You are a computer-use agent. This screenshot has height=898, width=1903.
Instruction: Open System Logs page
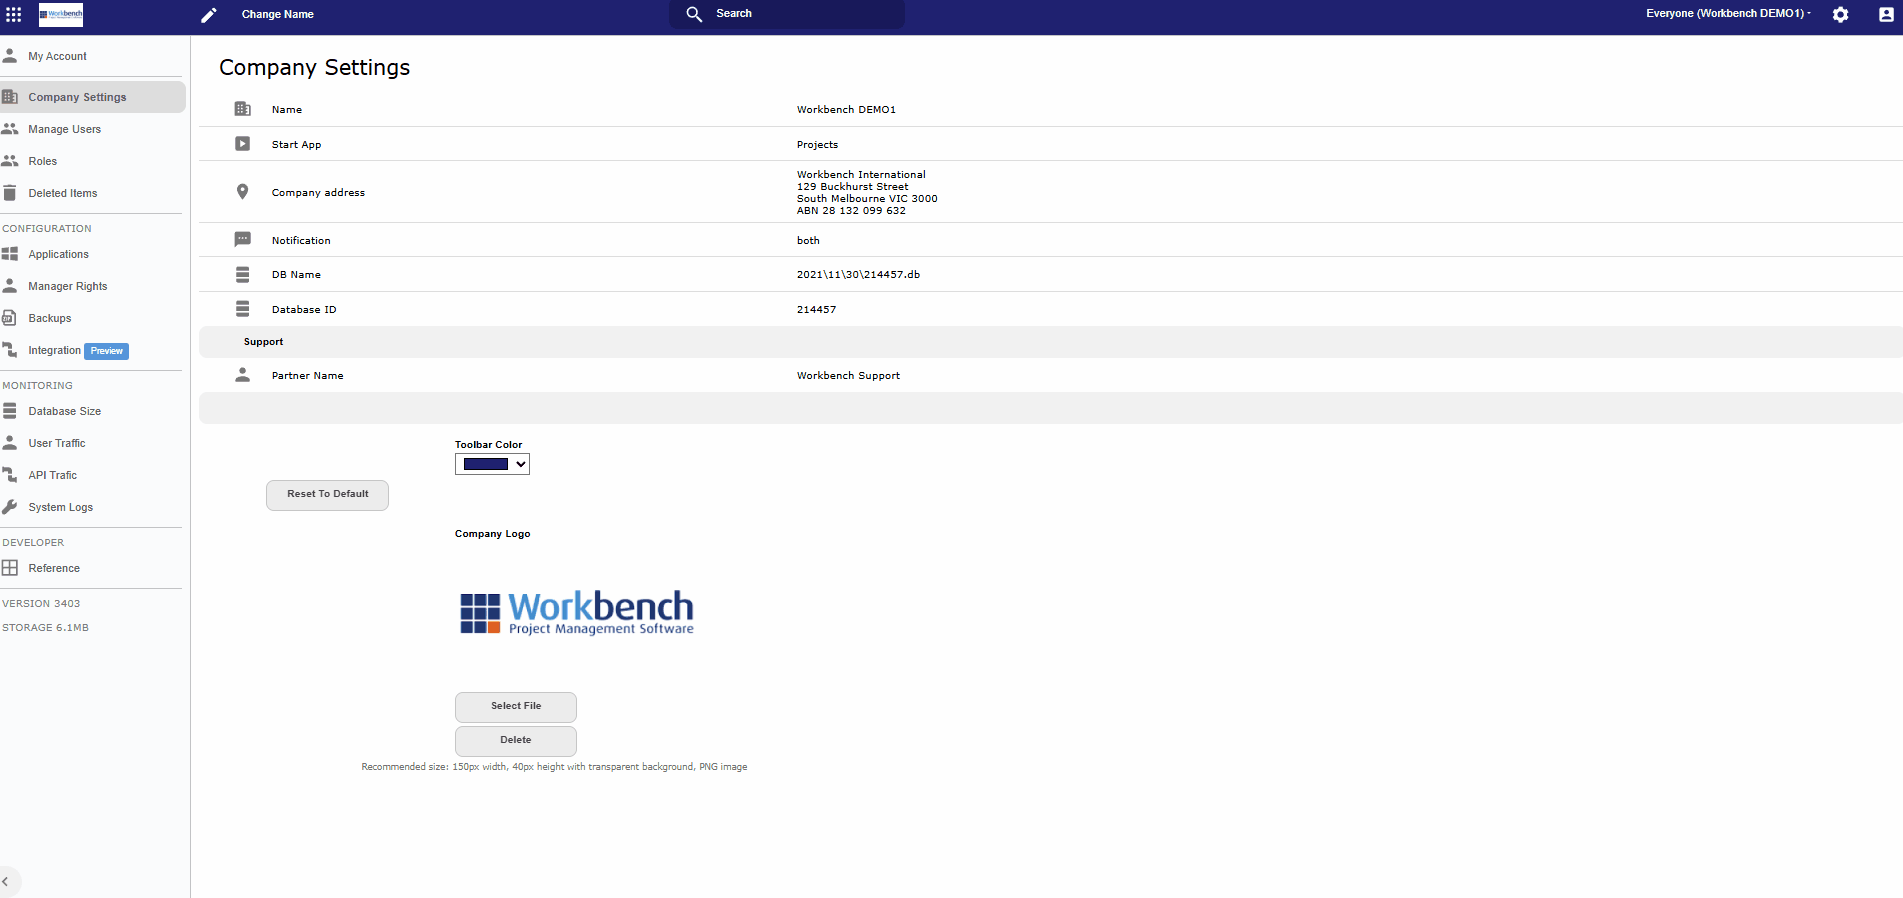coord(60,507)
